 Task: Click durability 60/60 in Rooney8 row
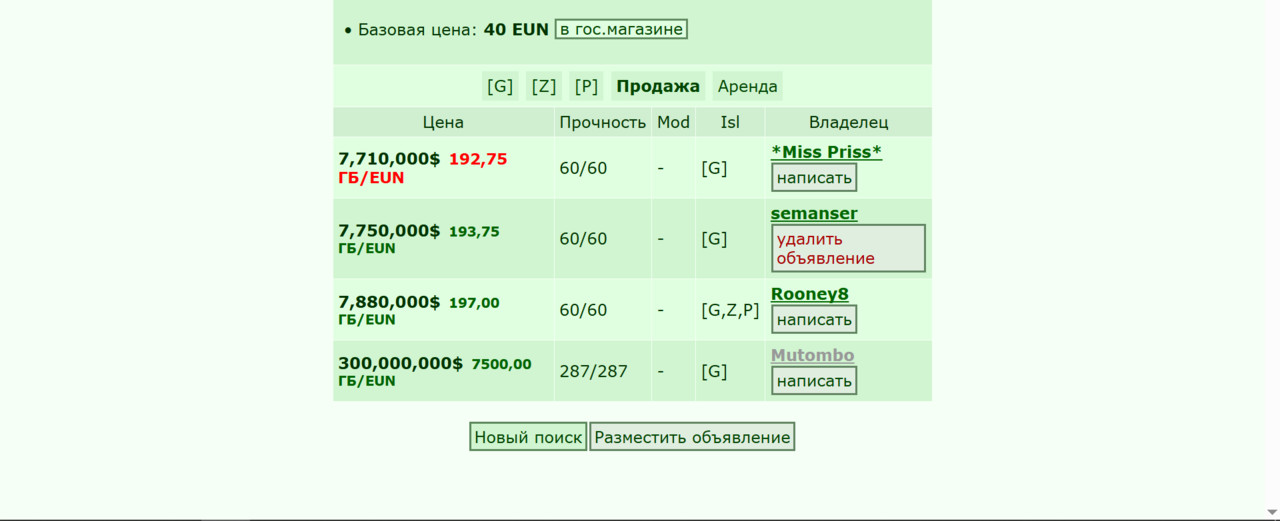pos(583,310)
